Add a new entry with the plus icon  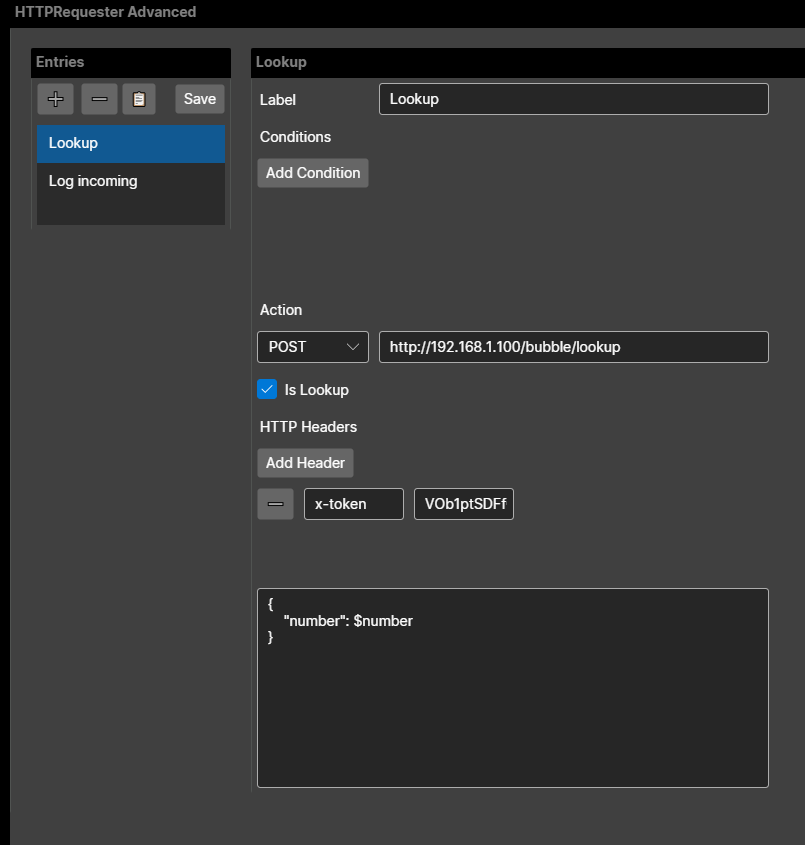coord(55,99)
